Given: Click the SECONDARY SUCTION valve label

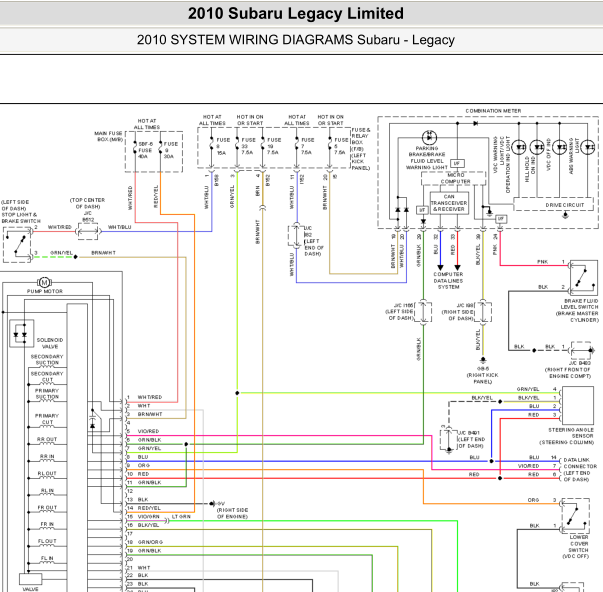Looking at the screenshot, I should click(x=47, y=360).
